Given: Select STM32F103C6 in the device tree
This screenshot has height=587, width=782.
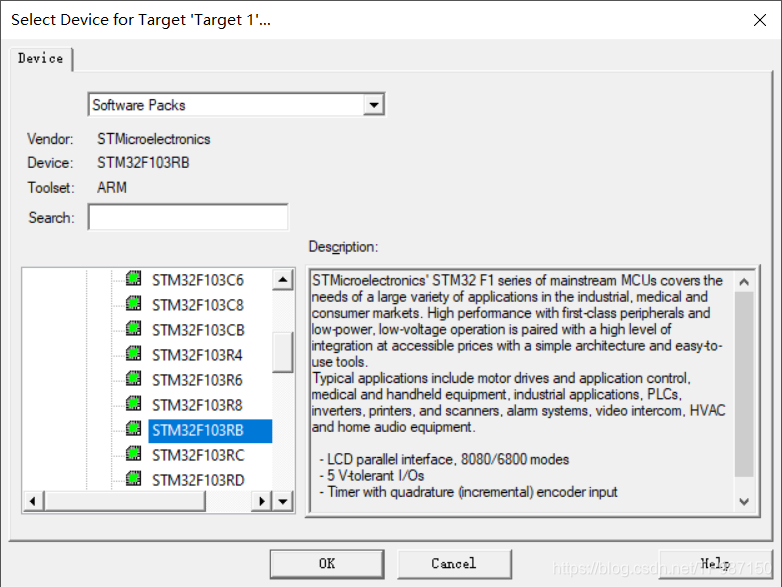Looking at the screenshot, I should point(198,280).
